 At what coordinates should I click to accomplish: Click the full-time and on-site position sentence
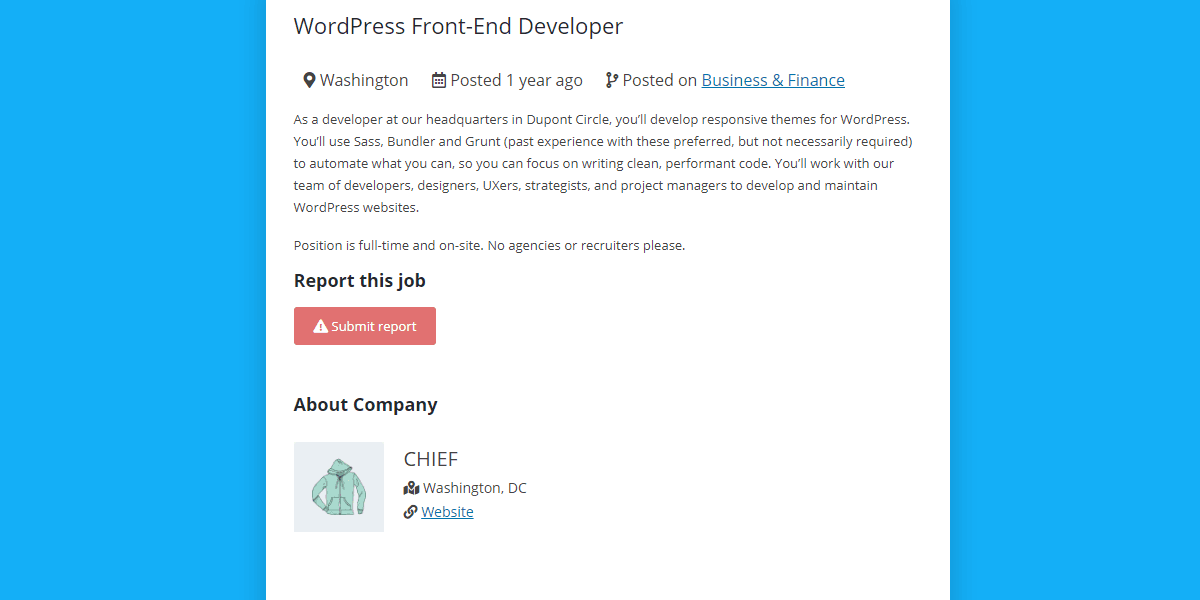click(x=490, y=245)
